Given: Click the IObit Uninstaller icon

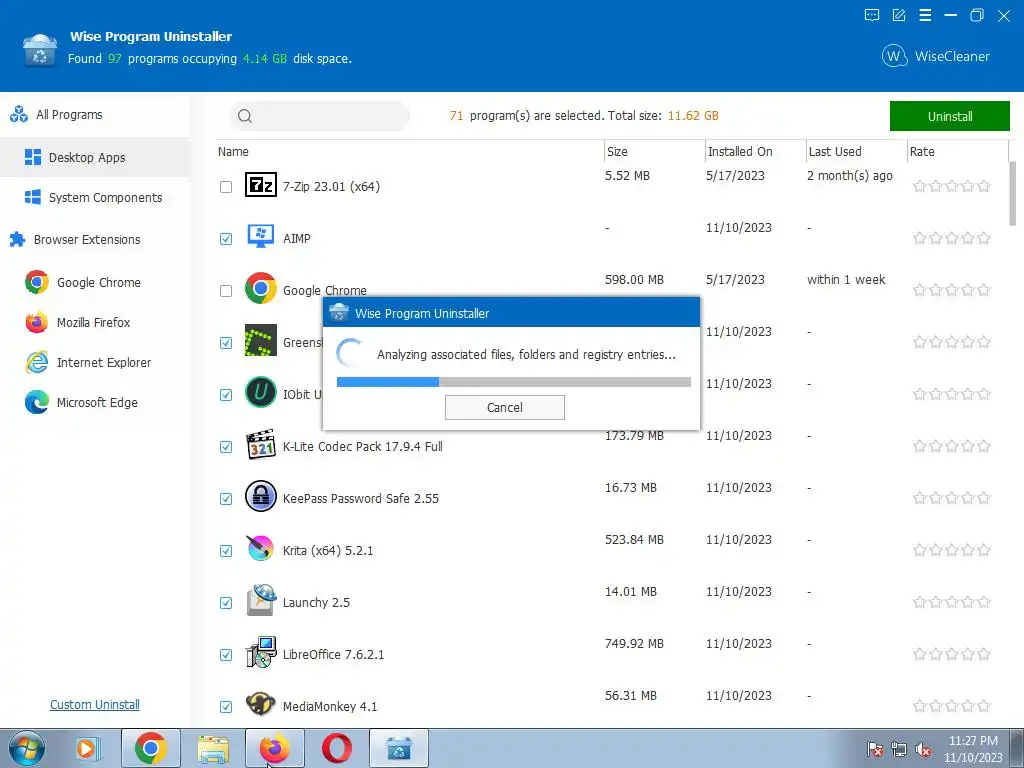Looking at the screenshot, I should click(x=261, y=392).
